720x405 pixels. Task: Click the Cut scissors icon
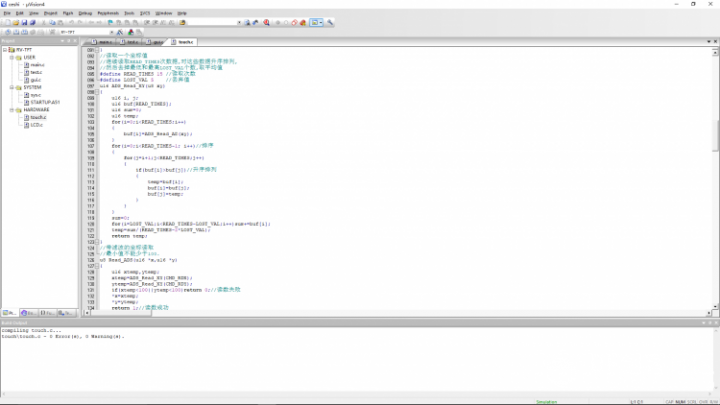click(x=44, y=22)
